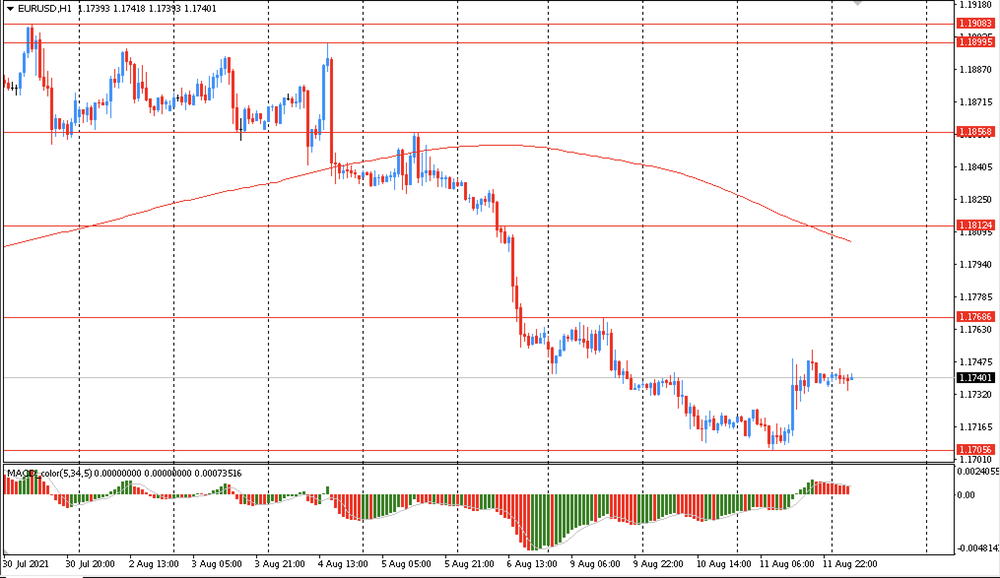
Task: Click price scale value 1.17320
Action: click(x=976, y=395)
